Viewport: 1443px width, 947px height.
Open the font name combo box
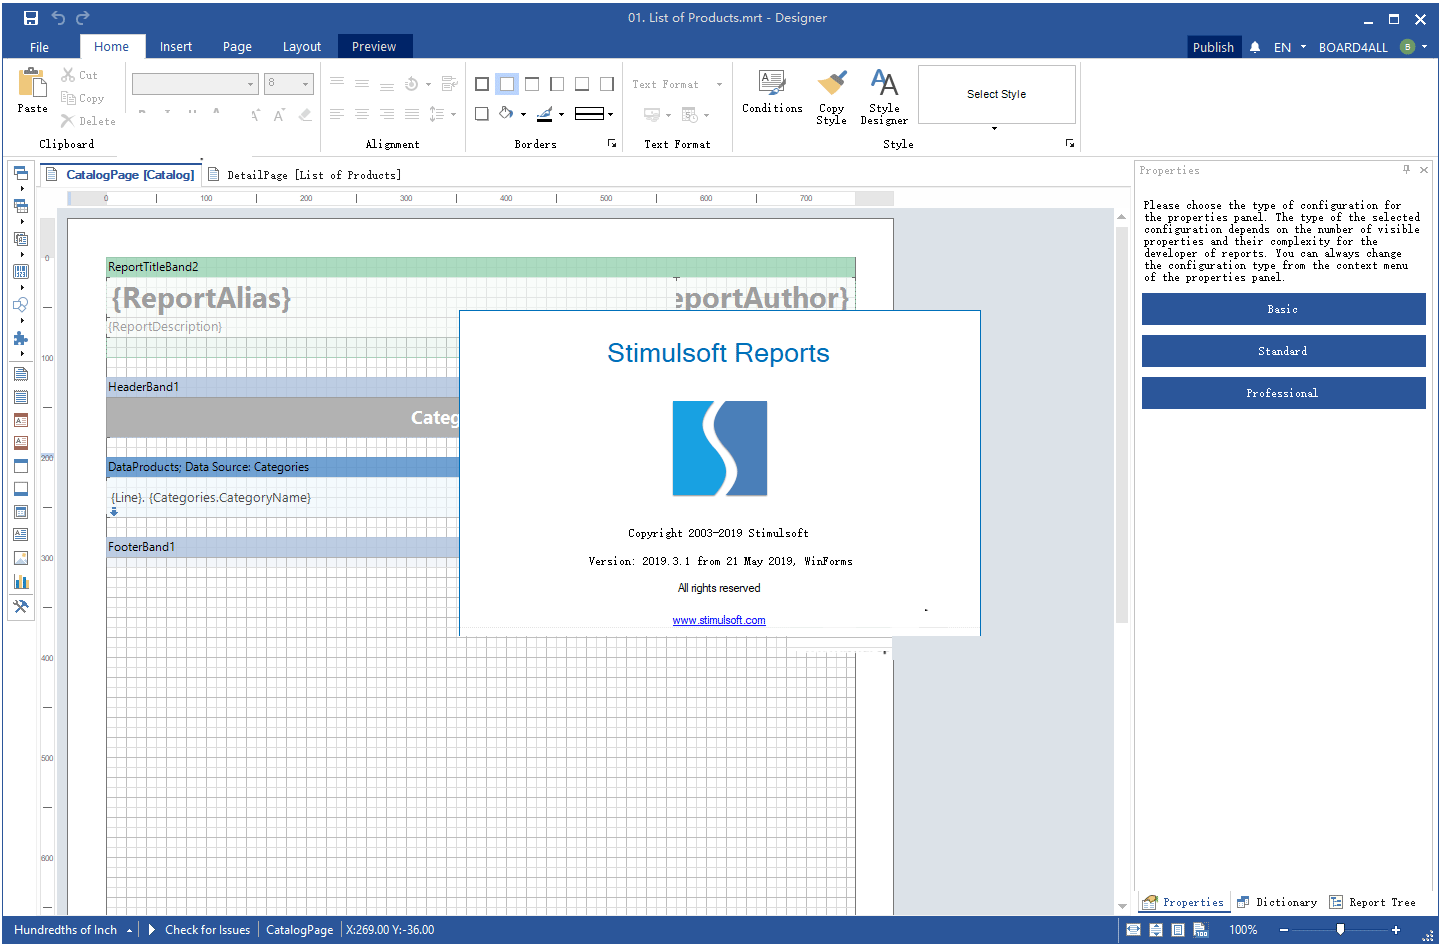click(195, 84)
